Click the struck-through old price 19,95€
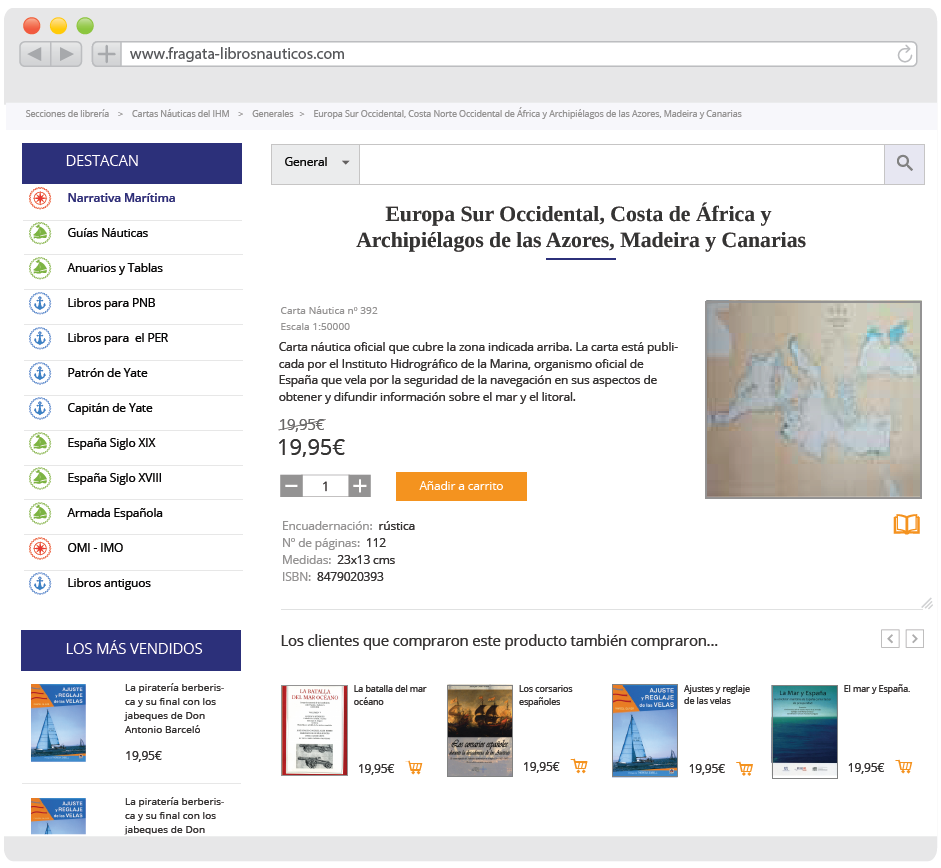941x868 pixels. (x=301, y=425)
